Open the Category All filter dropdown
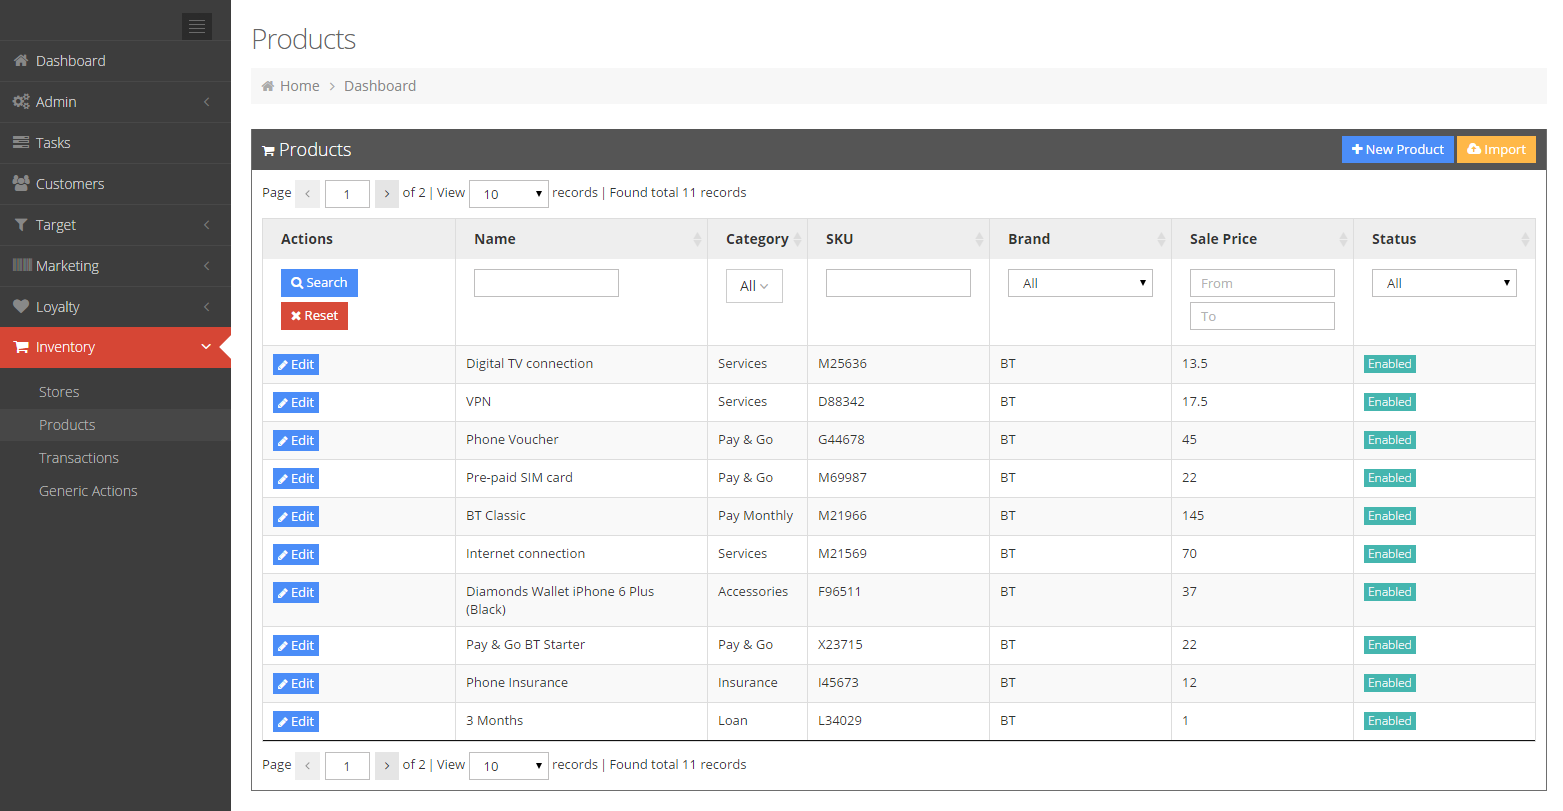 754,286
